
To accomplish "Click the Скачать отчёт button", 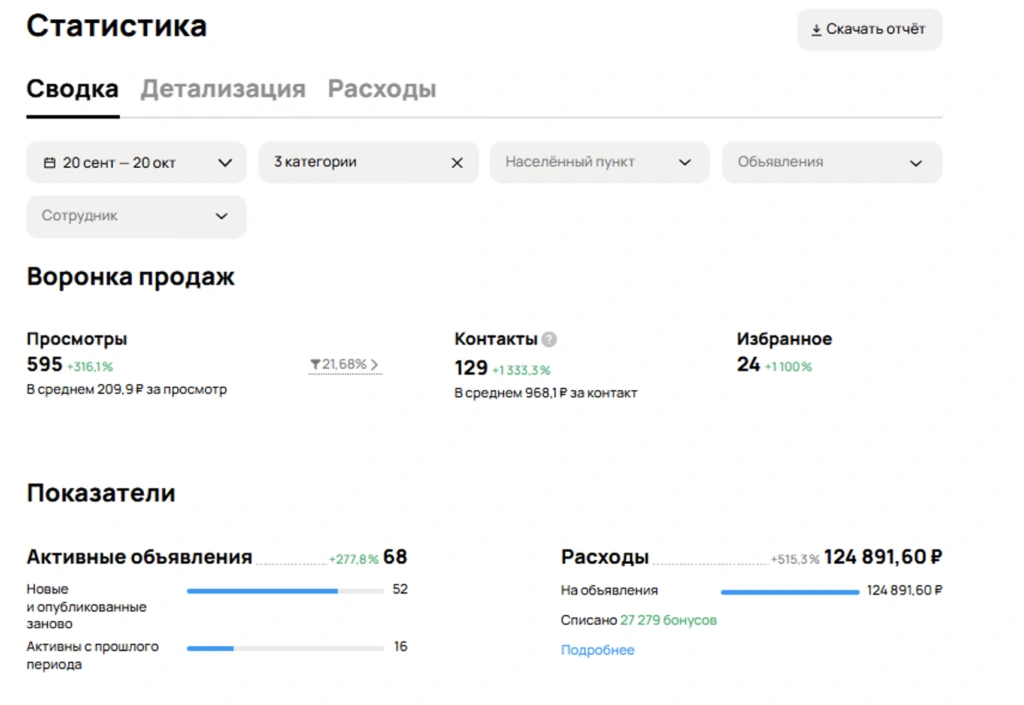I will [869, 29].
